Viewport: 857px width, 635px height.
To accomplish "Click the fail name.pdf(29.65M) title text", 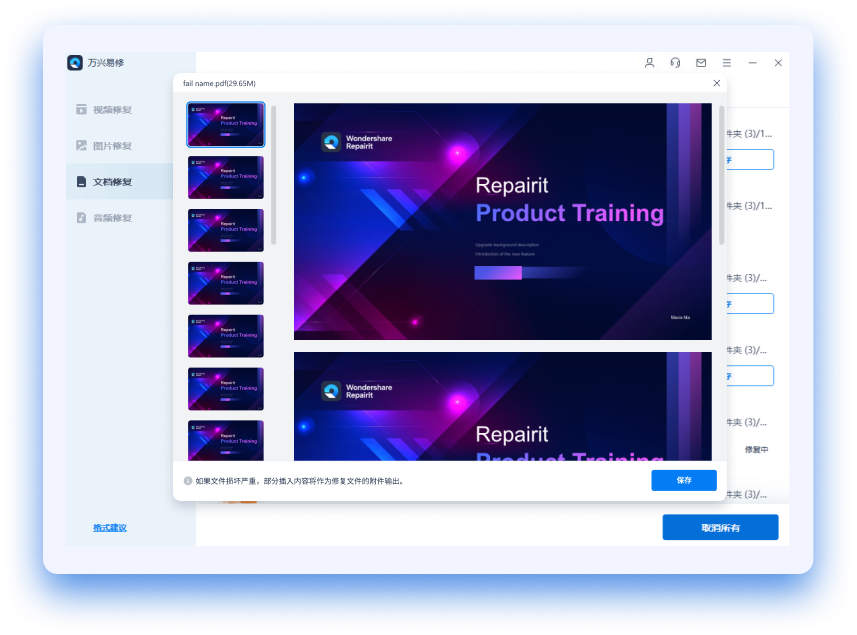I will pyautogui.click(x=219, y=83).
